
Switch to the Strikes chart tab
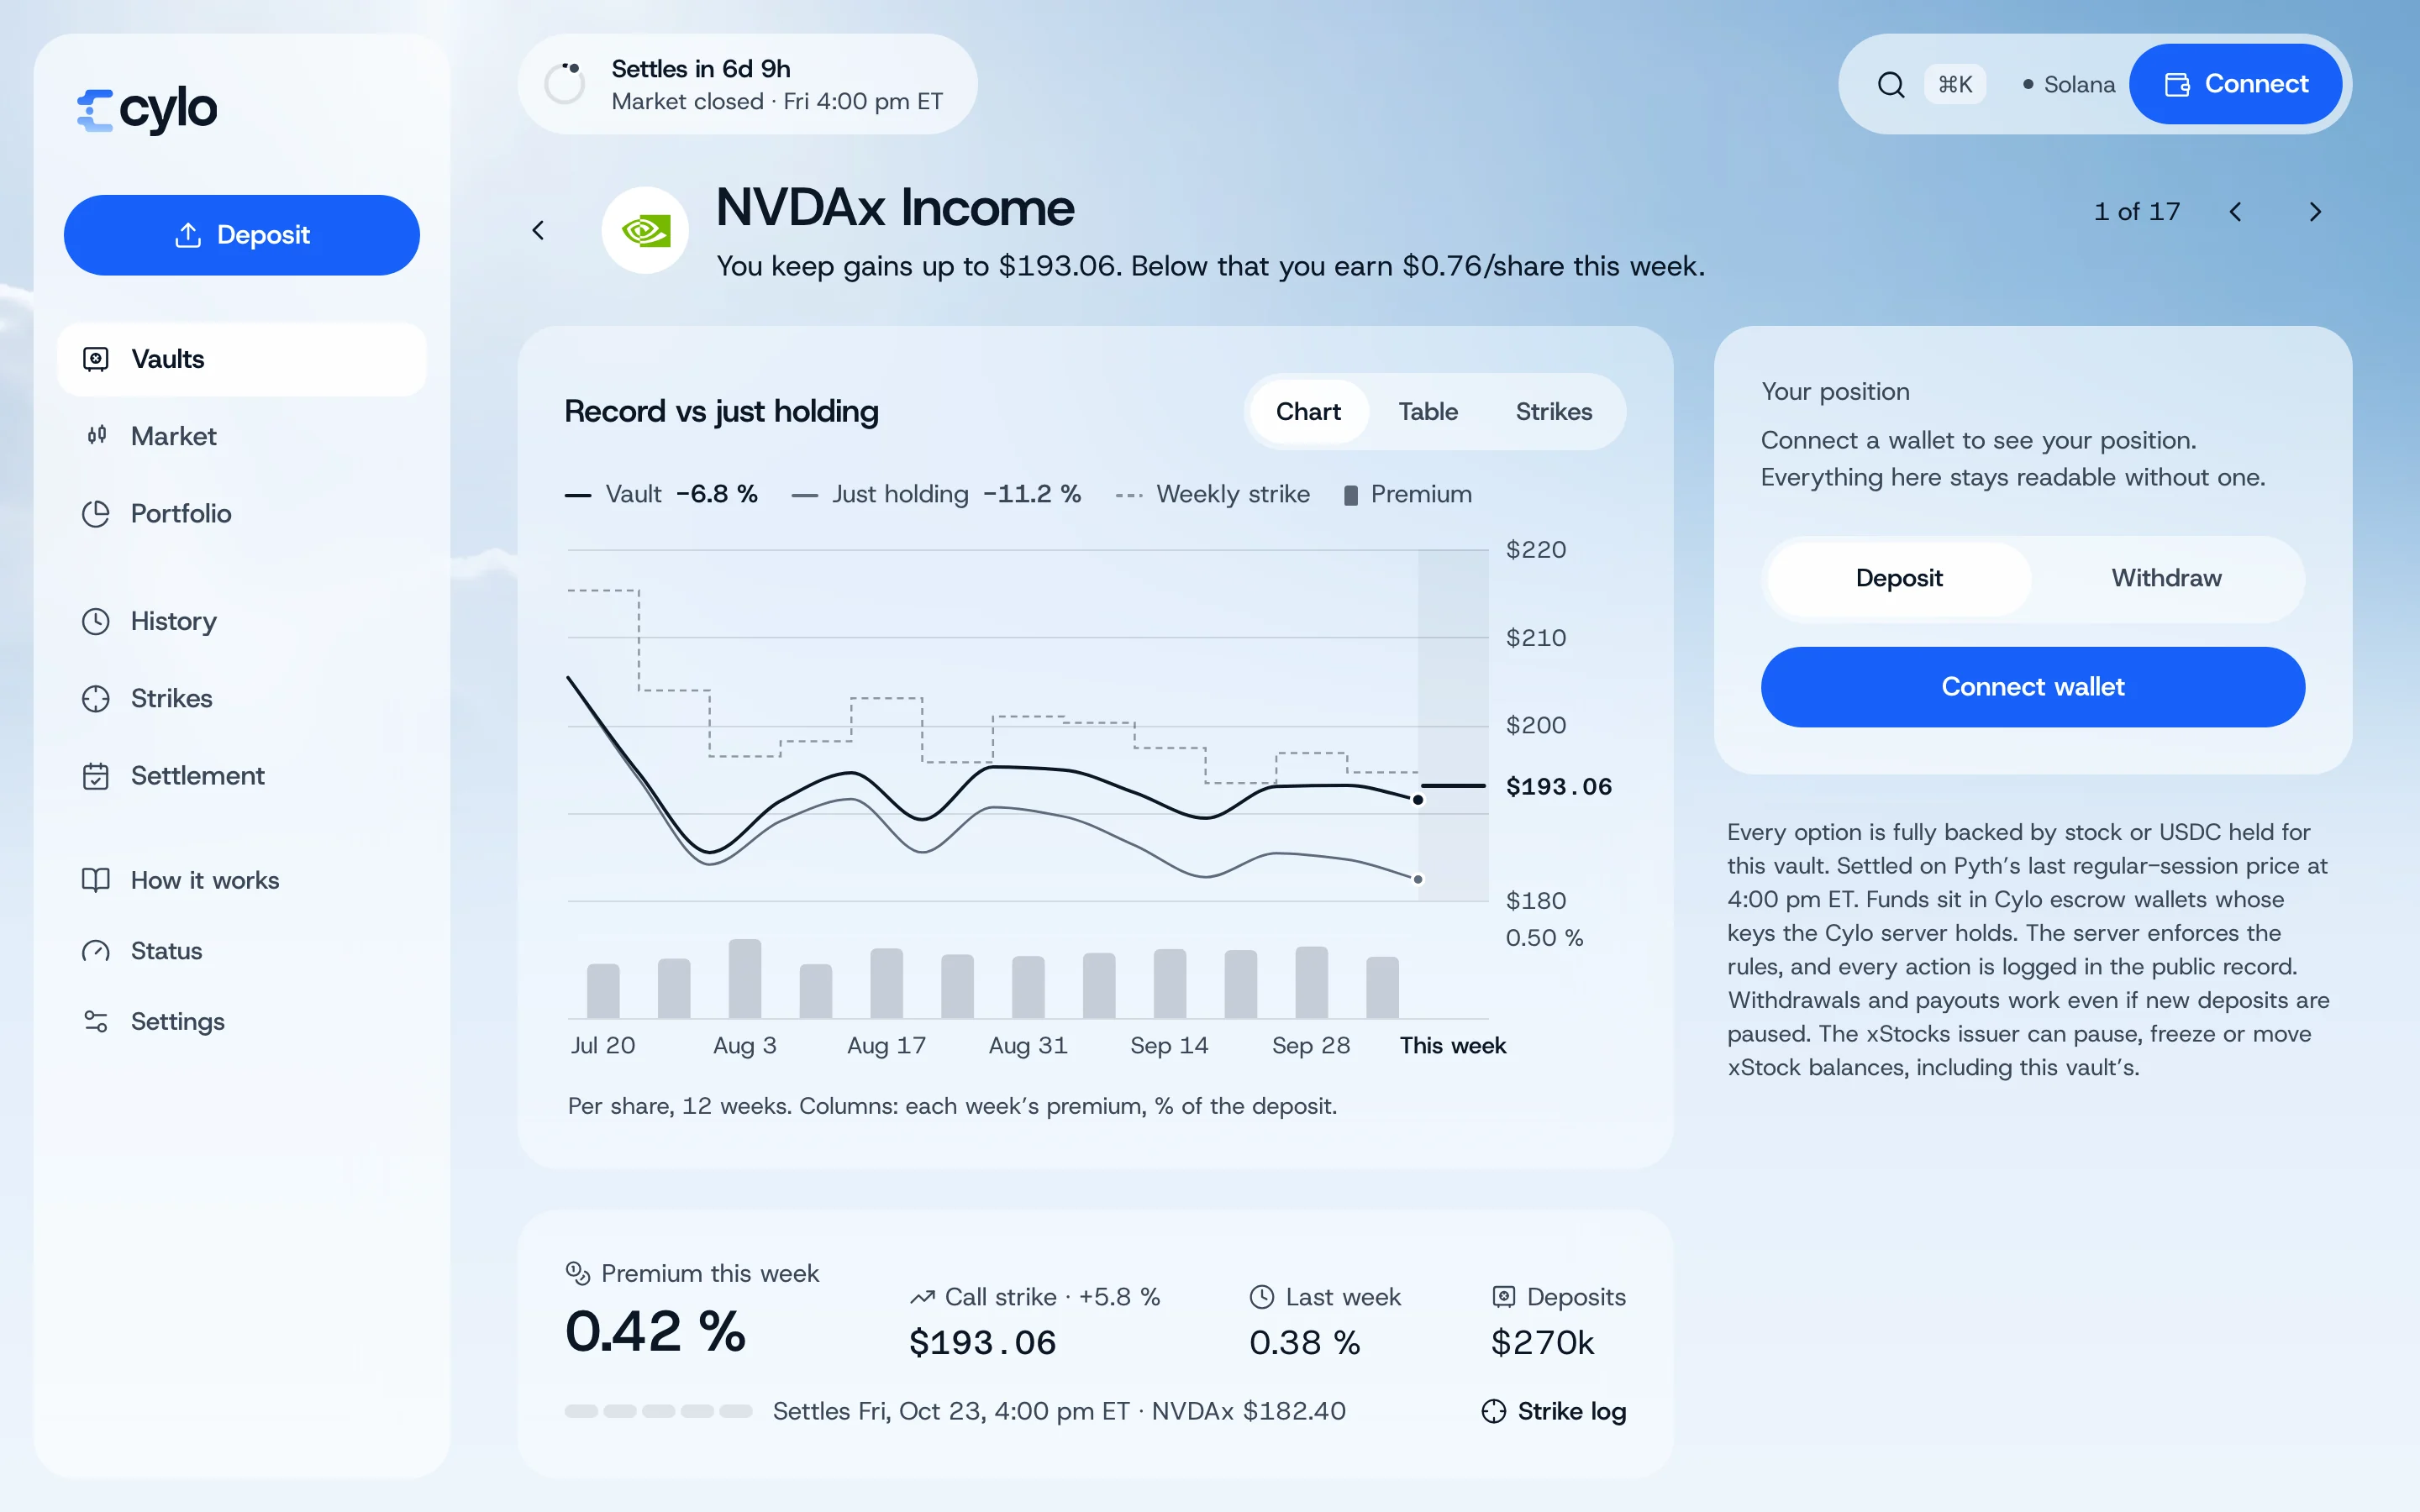point(1553,412)
